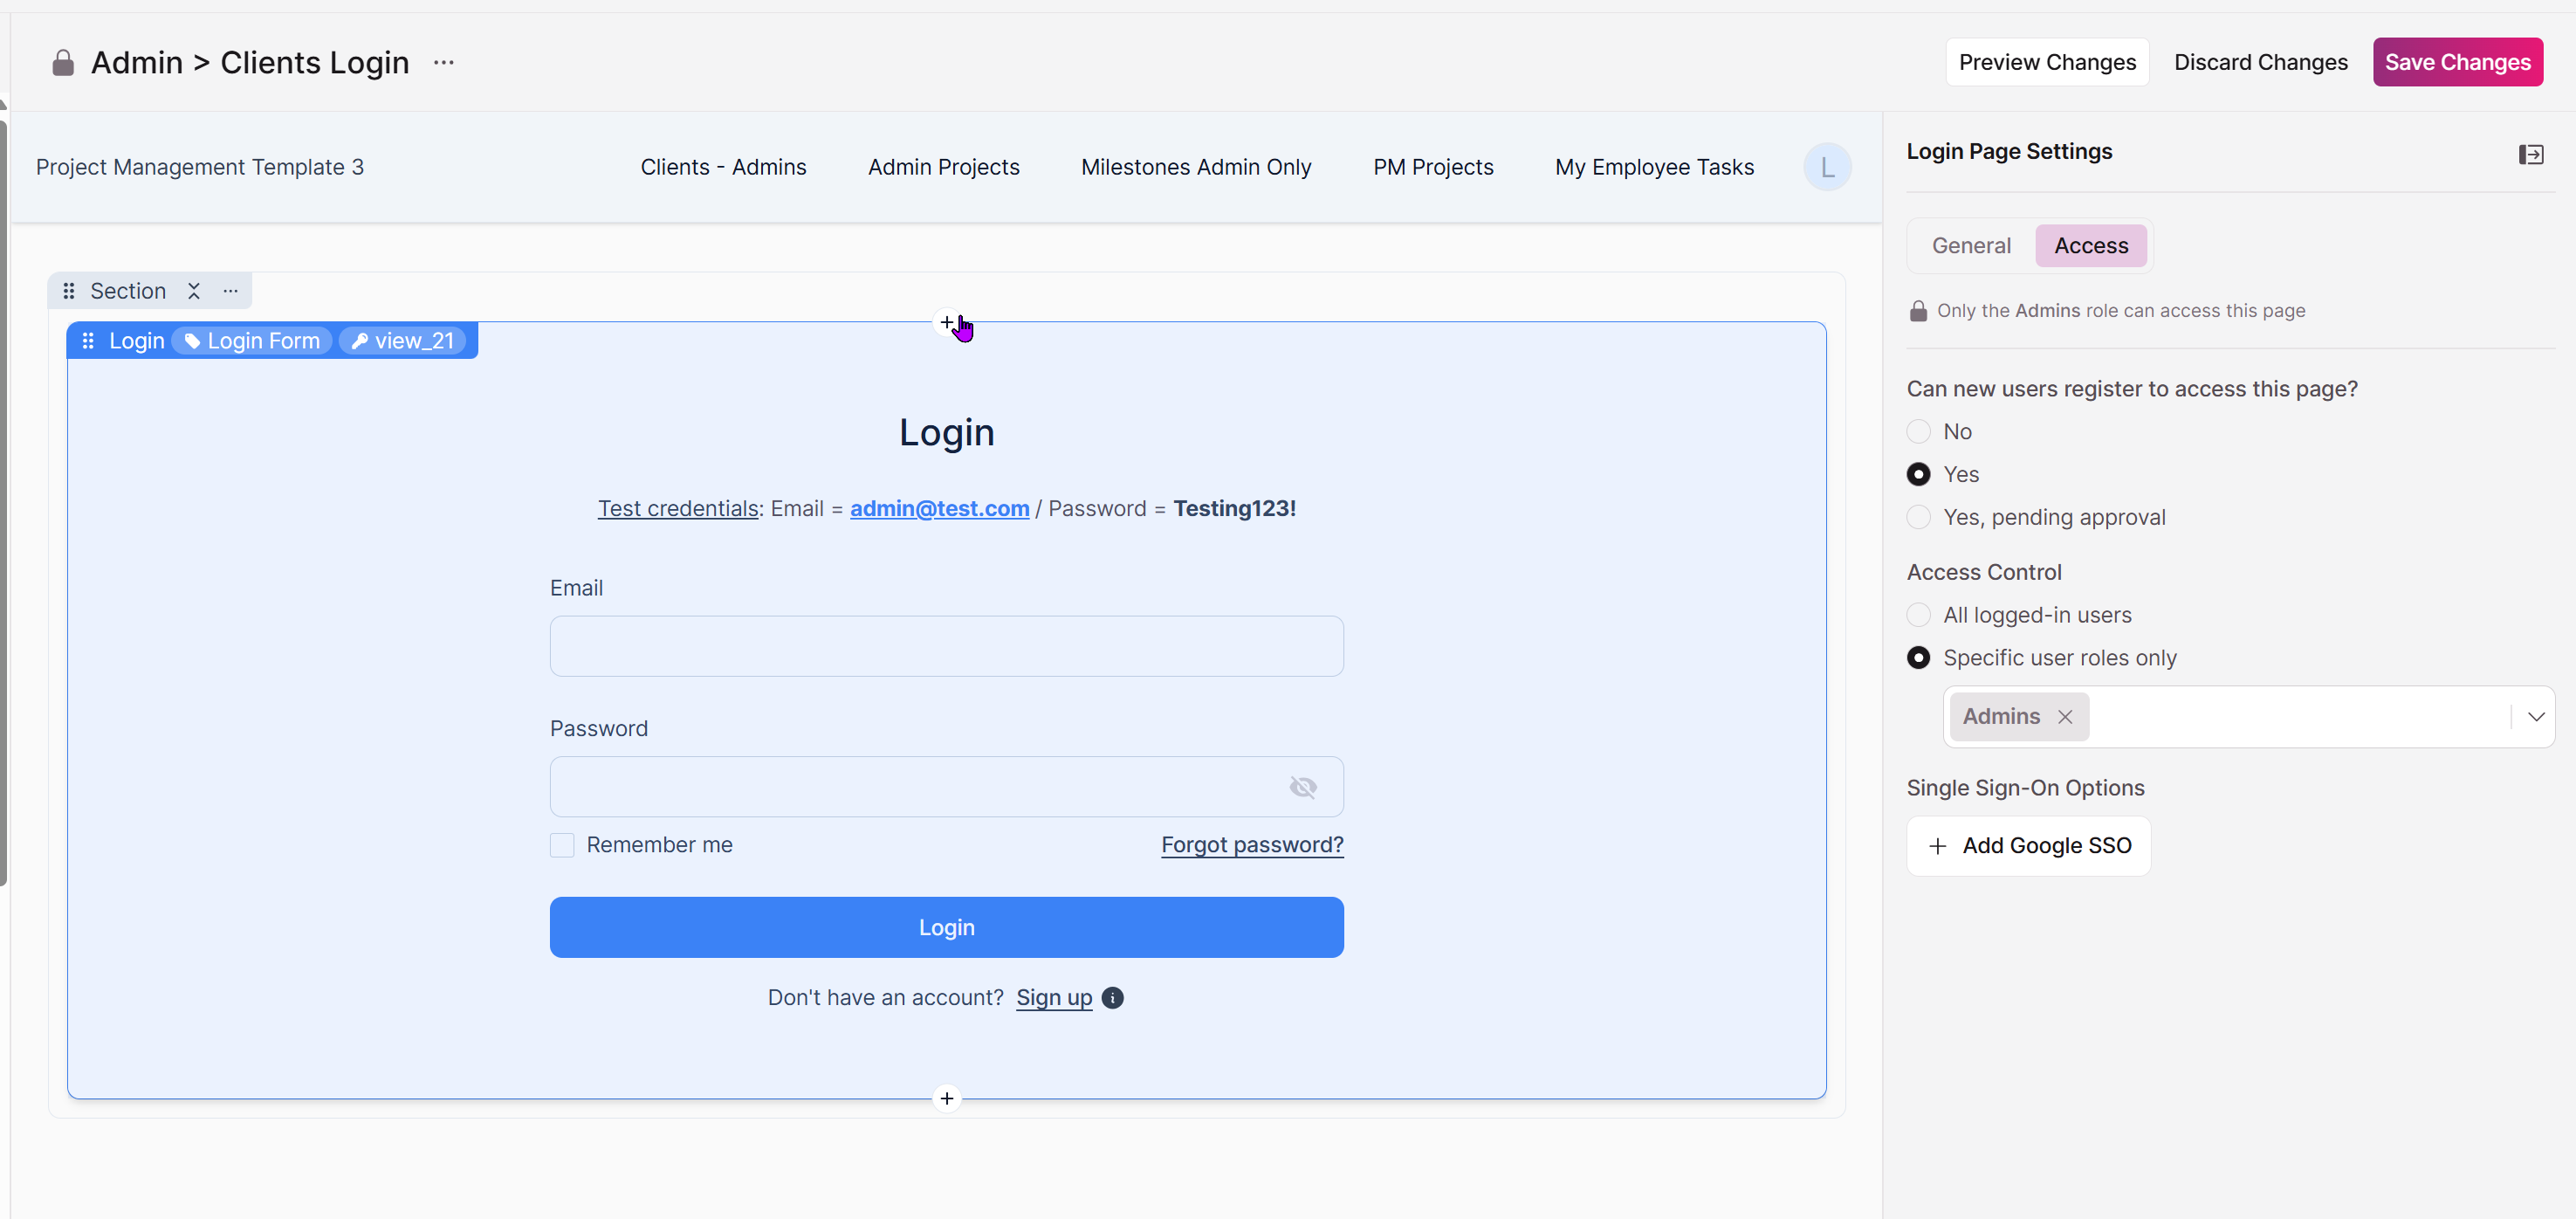Click the Login view label
Screen dimensions: 2576x1219
pos(136,341)
